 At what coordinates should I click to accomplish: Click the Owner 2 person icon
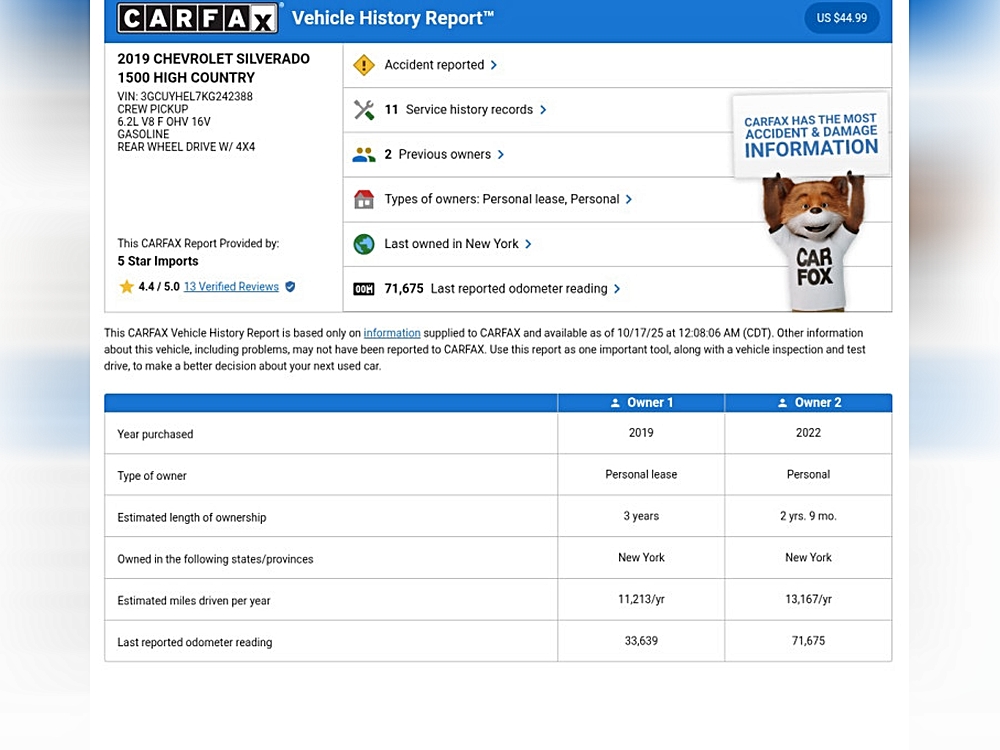pos(783,403)
